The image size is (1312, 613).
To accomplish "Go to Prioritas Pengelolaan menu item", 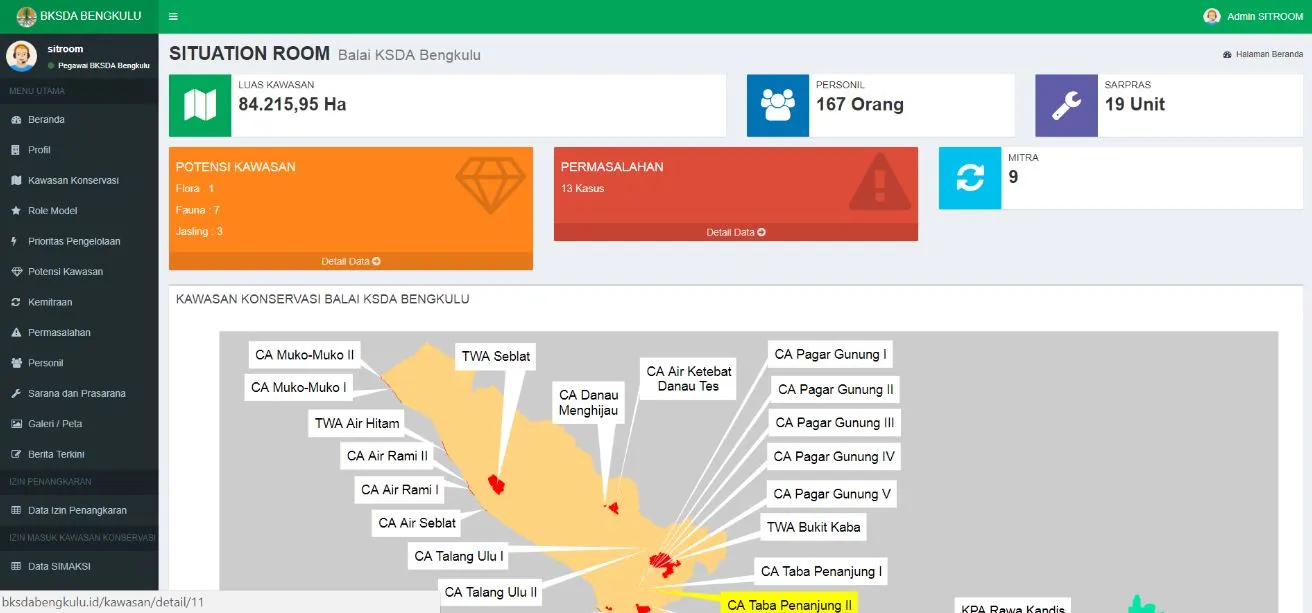I will pos(74,241).
